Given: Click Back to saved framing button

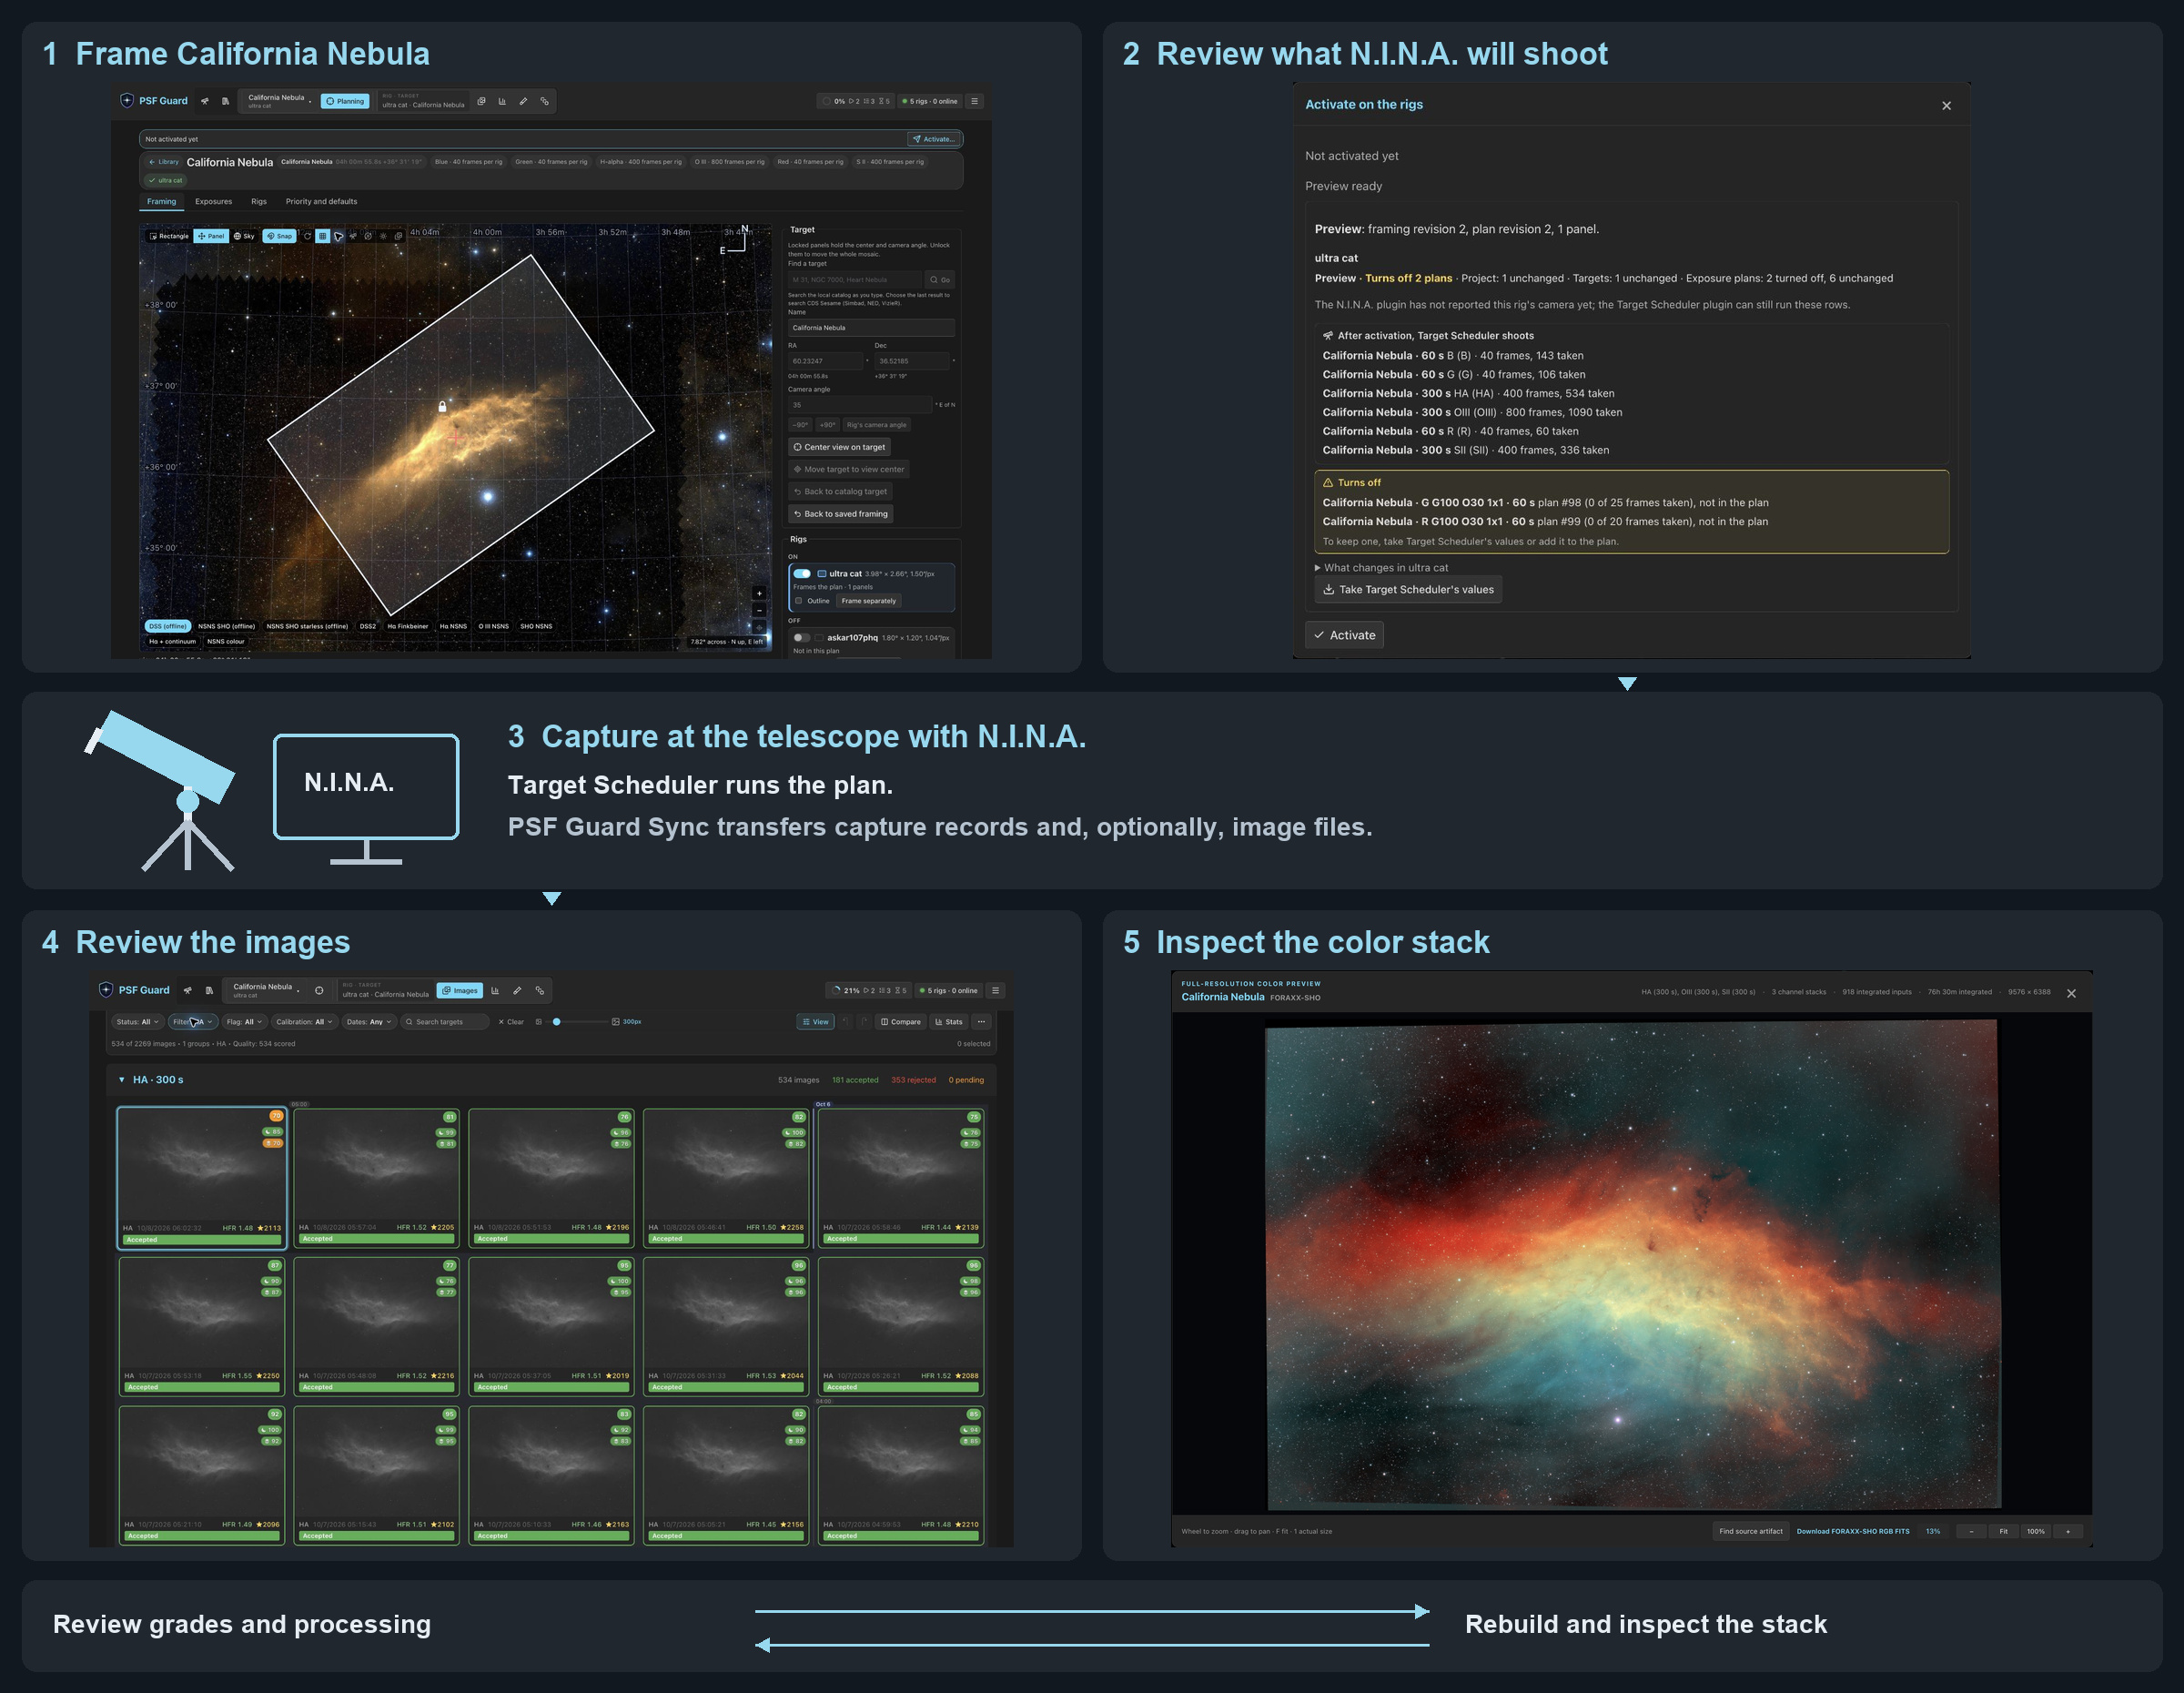Looking at the screenshot, I should [840, 514].
